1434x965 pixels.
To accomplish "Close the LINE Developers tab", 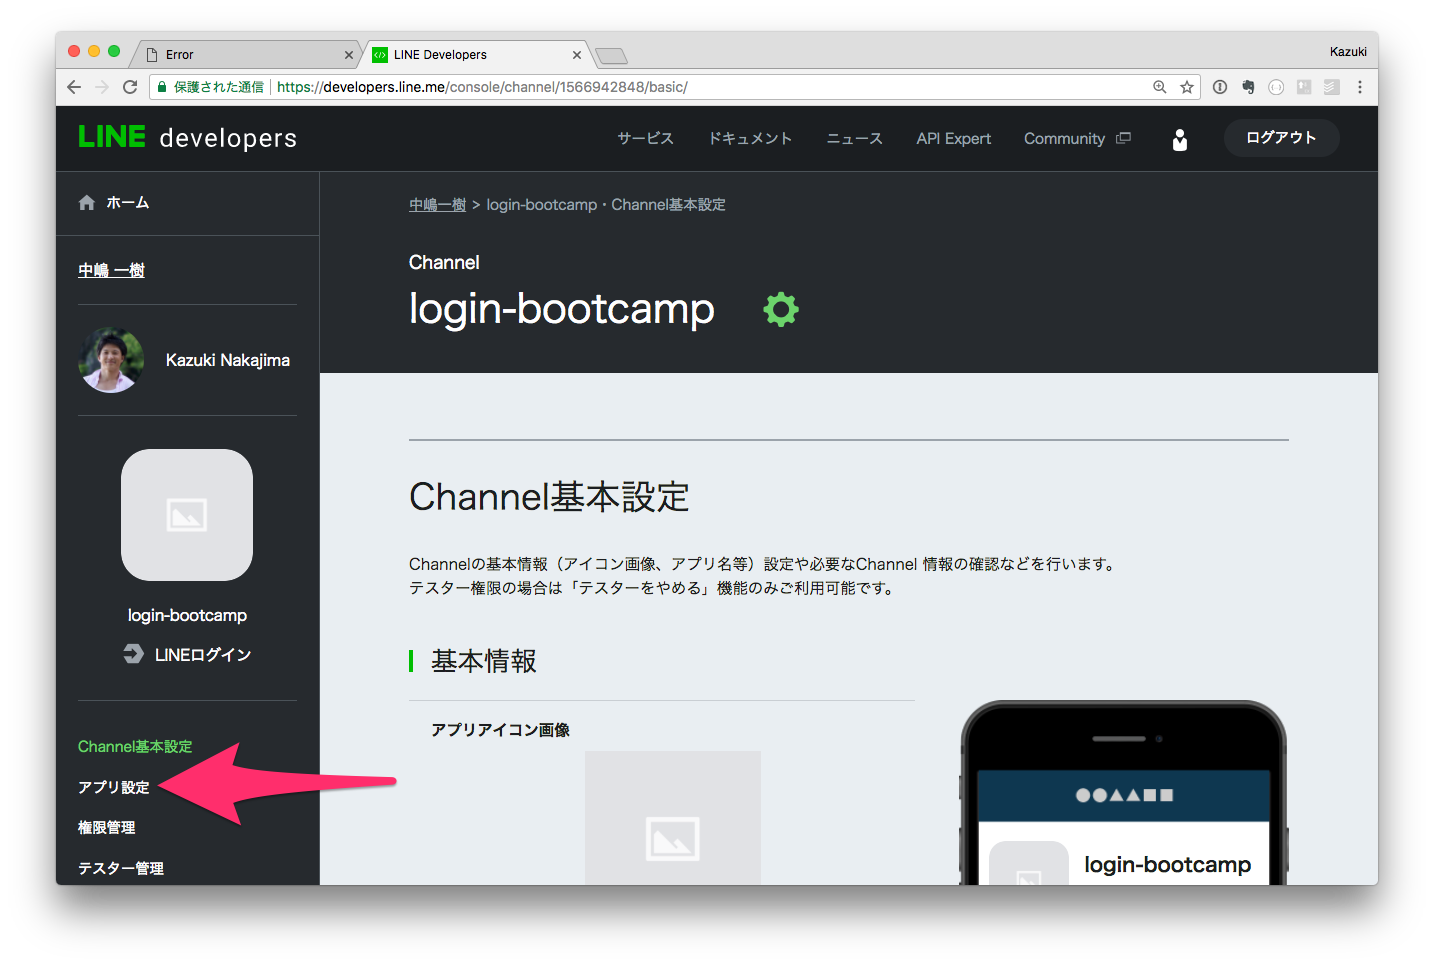I will (x=577, y=55).
